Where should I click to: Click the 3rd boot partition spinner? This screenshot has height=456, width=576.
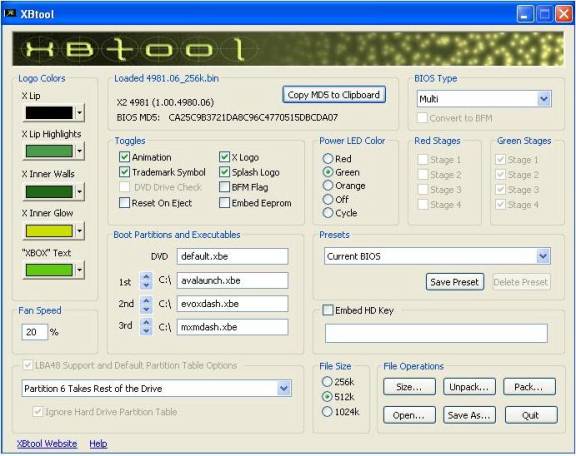point(146,326)
